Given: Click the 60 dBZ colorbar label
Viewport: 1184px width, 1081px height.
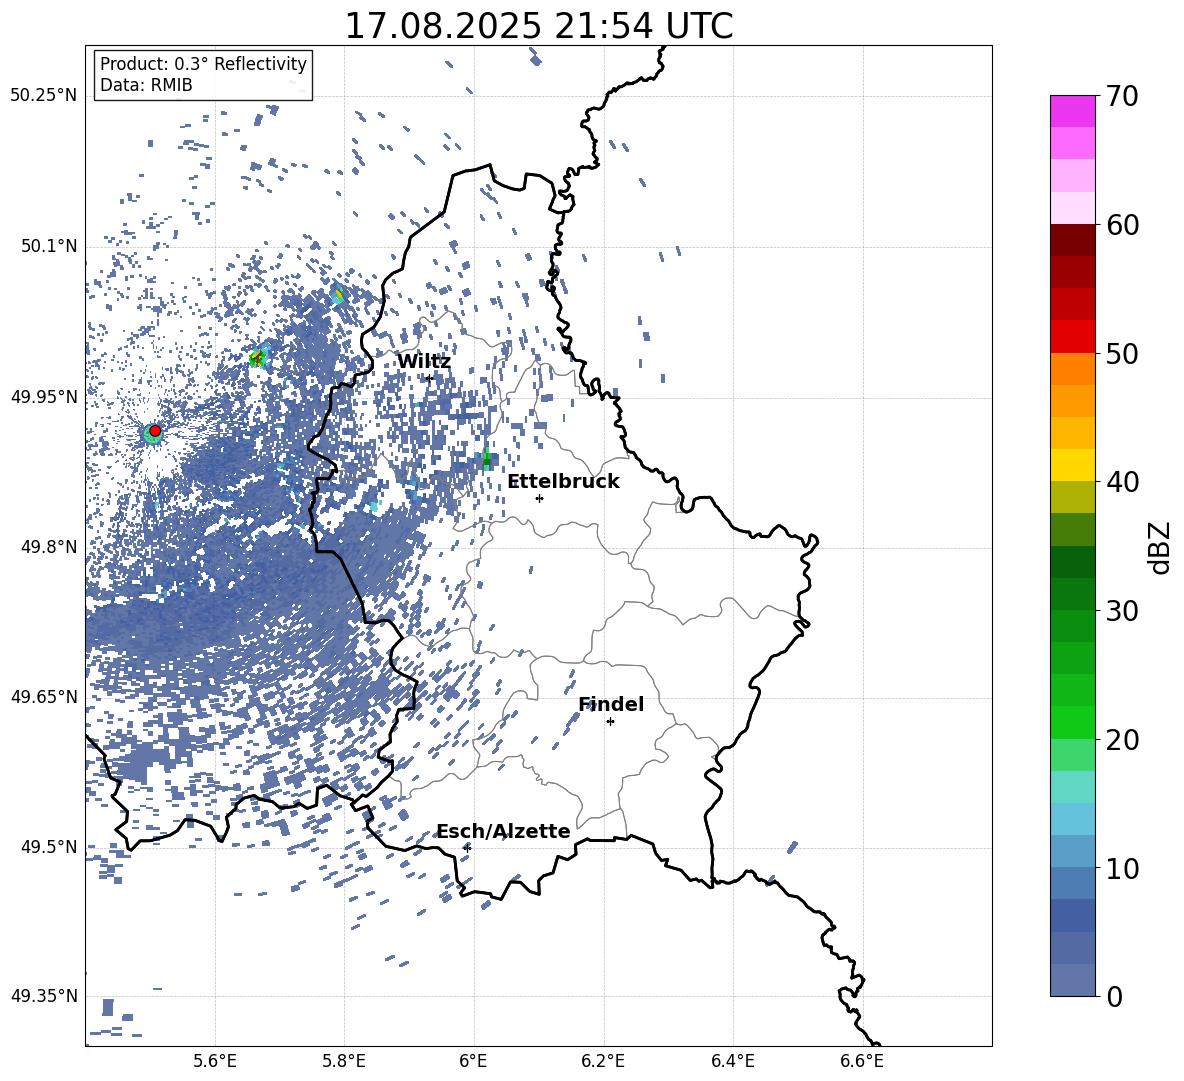Looking at the screenshot, I should point(1122,225).
